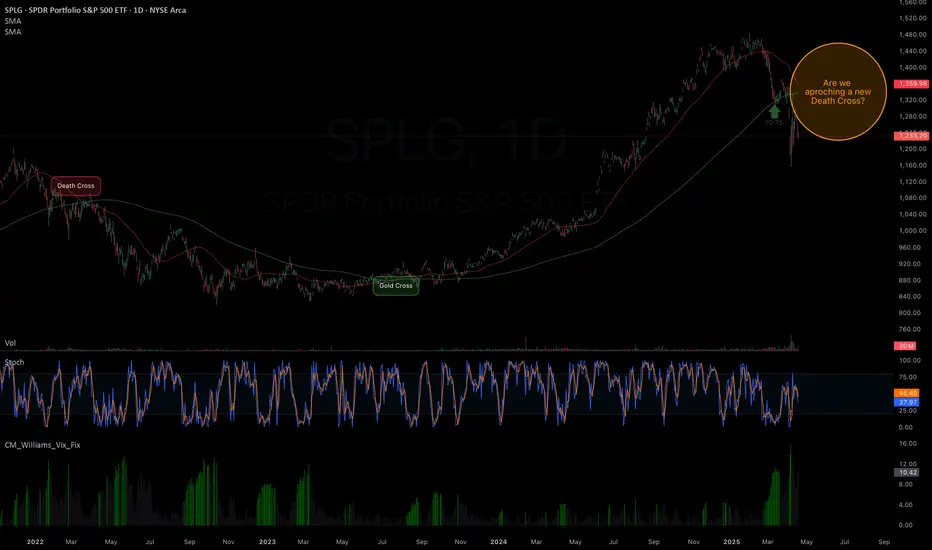Click the 25.00 Stoch scale value
This screenshot has width=932, height=550.
coord(908,411)
